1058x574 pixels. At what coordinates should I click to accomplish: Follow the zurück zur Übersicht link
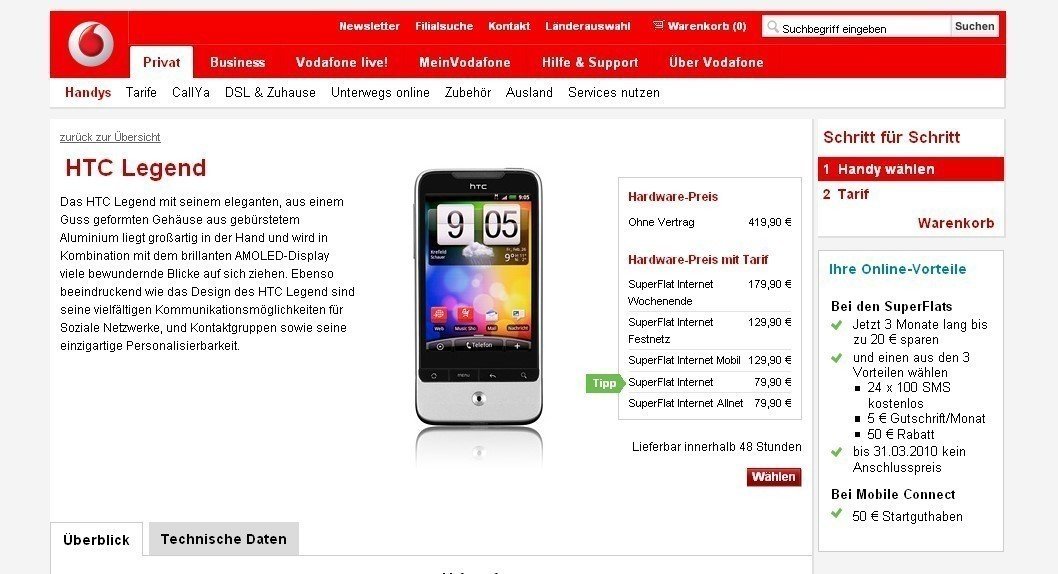110,137
